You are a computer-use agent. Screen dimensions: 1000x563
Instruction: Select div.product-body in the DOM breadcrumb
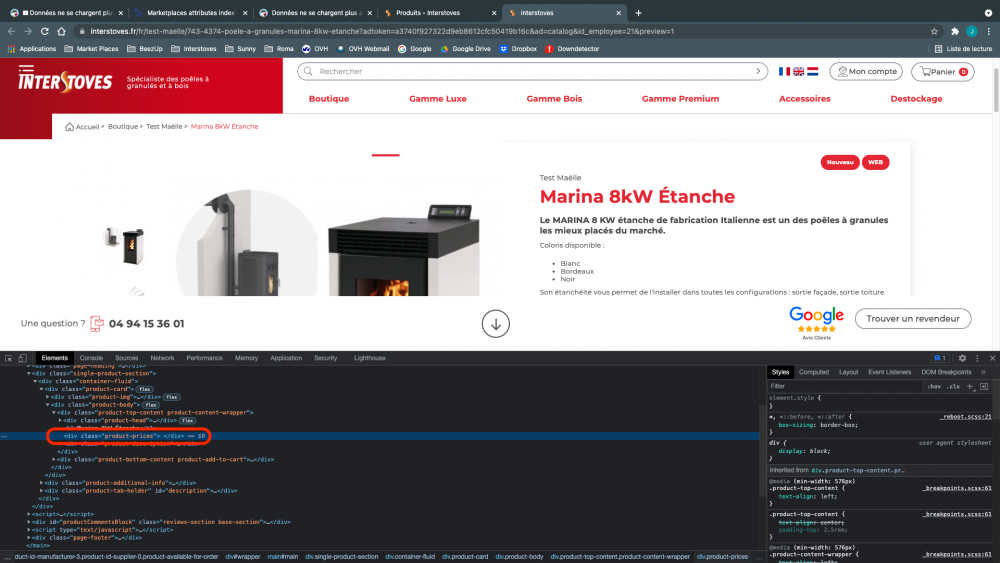(519, 557)
